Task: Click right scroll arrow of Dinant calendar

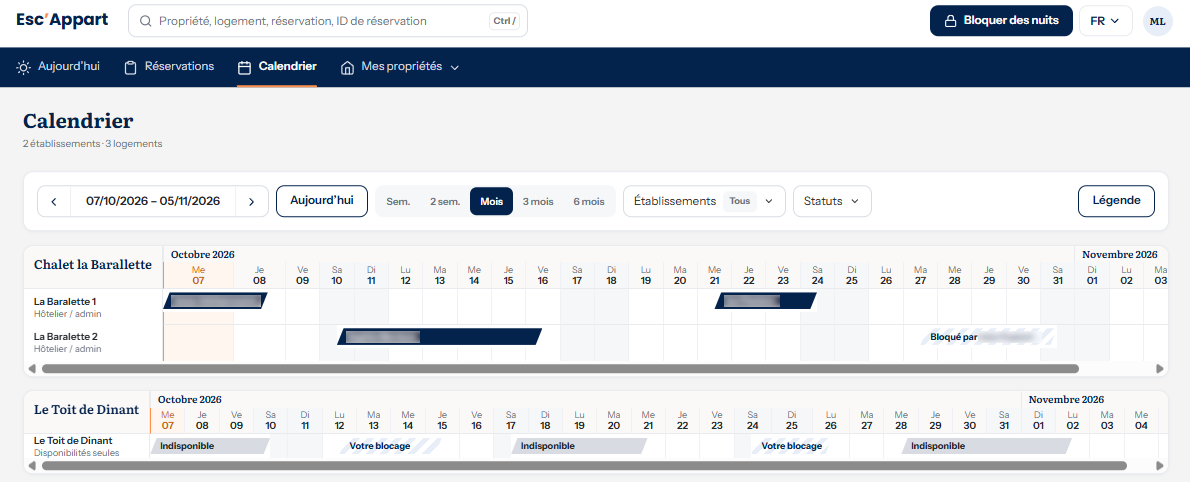Action: [x=1160, y=466]
